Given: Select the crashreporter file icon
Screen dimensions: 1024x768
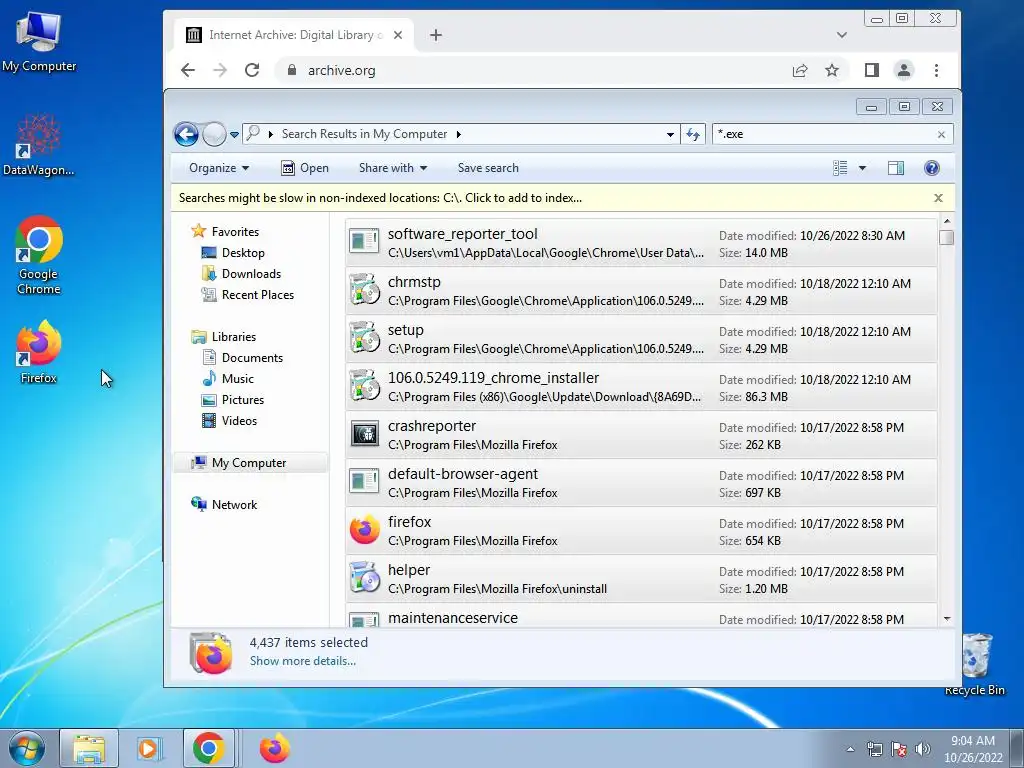Looking at the screenshot, I should pos(364,434).
